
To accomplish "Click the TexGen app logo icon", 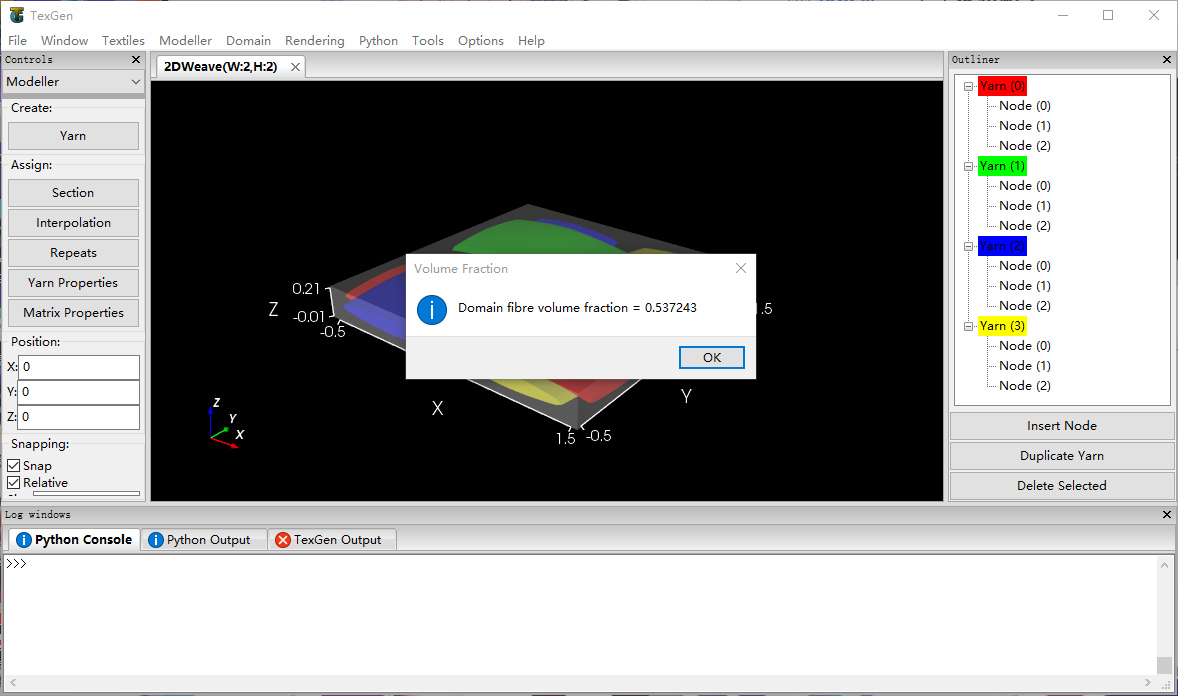I will [17, 15].
